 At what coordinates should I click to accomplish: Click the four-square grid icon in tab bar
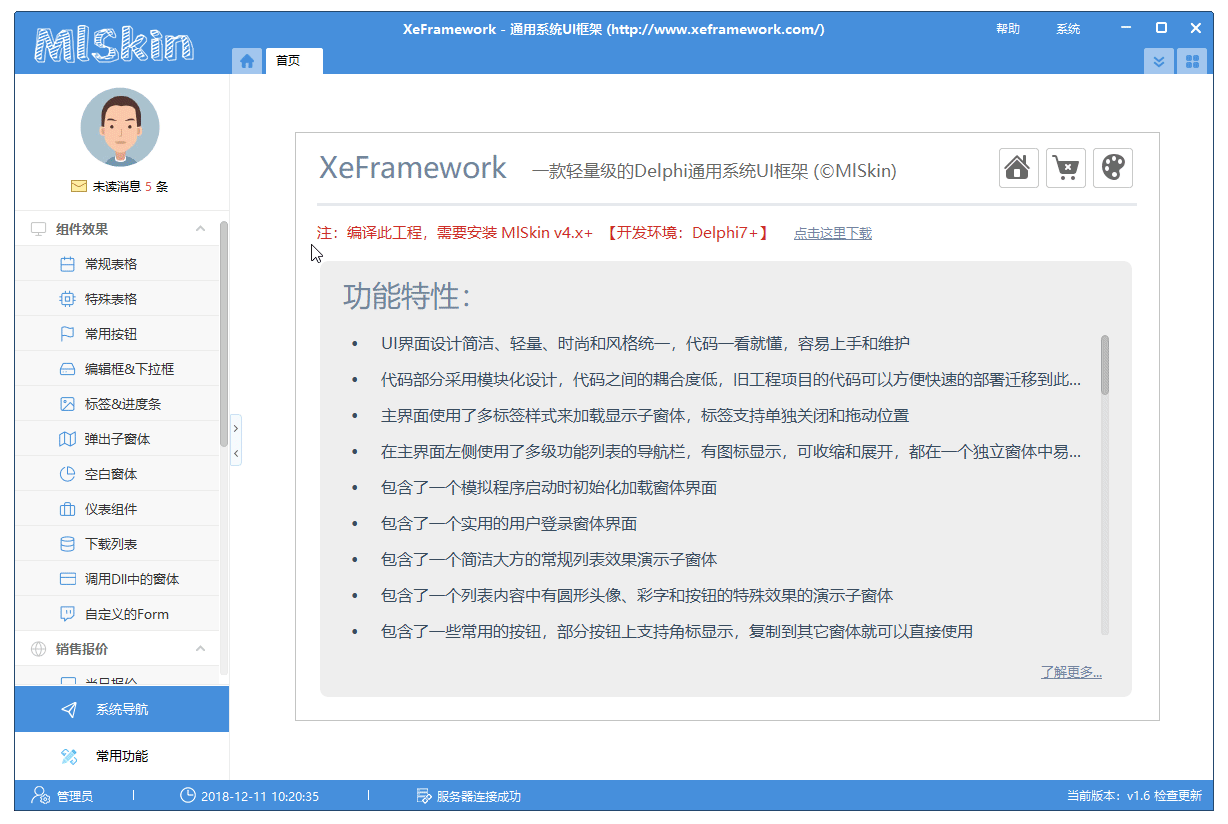click(x=1191, y=61)
